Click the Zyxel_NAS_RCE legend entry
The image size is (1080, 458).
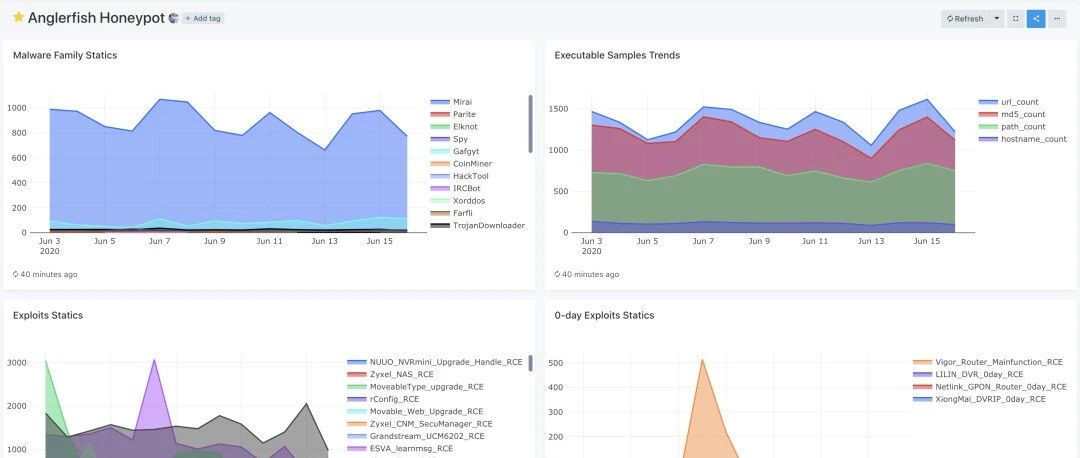(x=392, y=375)
